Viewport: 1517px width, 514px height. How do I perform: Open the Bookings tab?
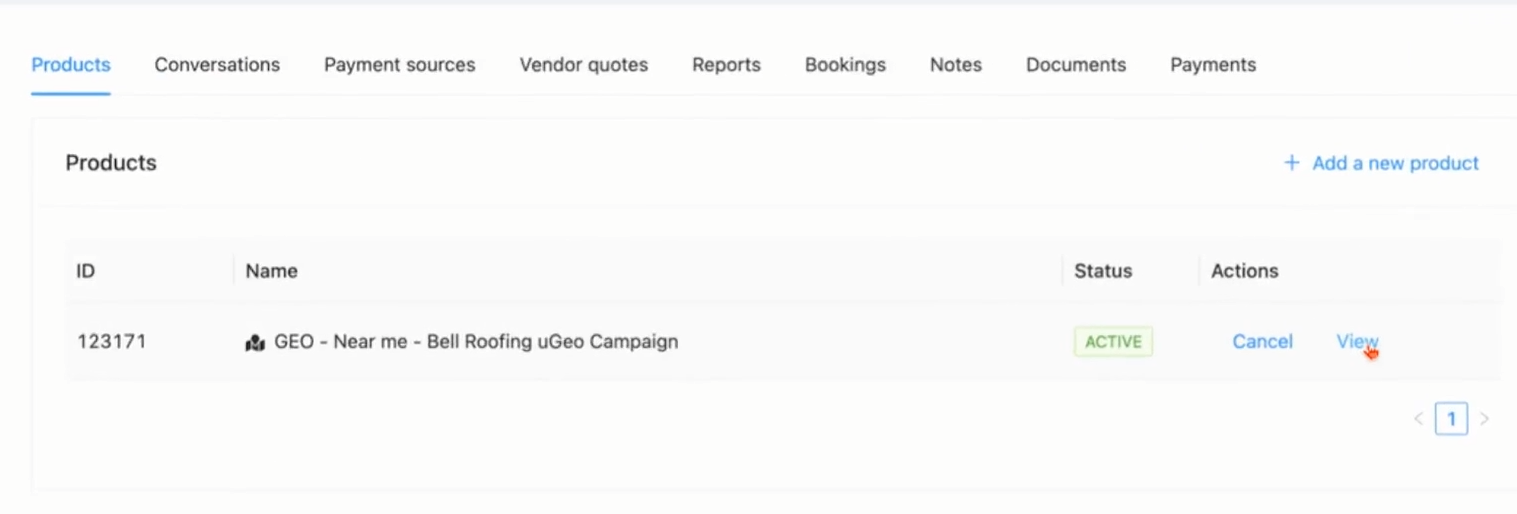845,65
